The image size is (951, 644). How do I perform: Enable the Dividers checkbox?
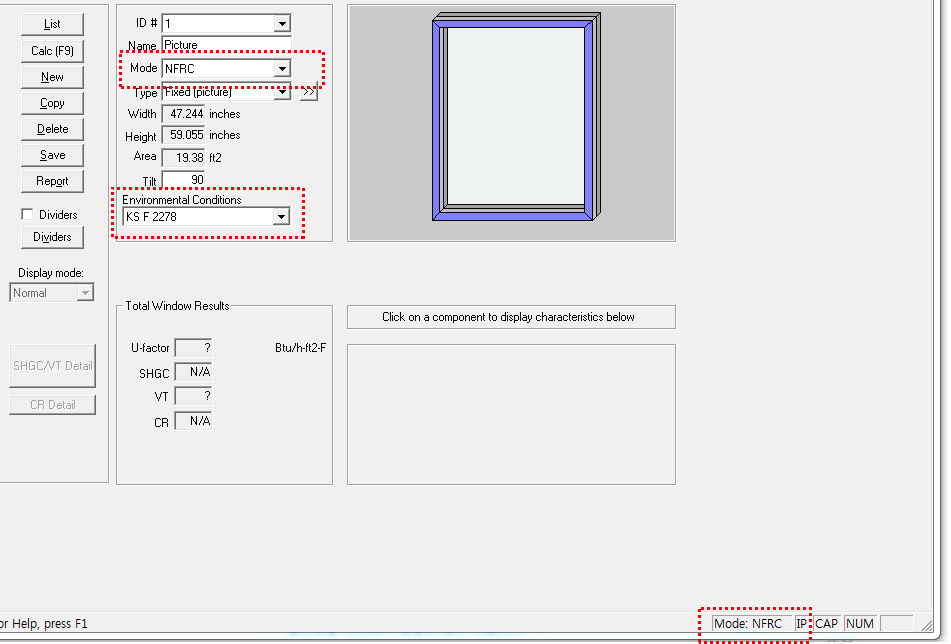pos(27,214)
